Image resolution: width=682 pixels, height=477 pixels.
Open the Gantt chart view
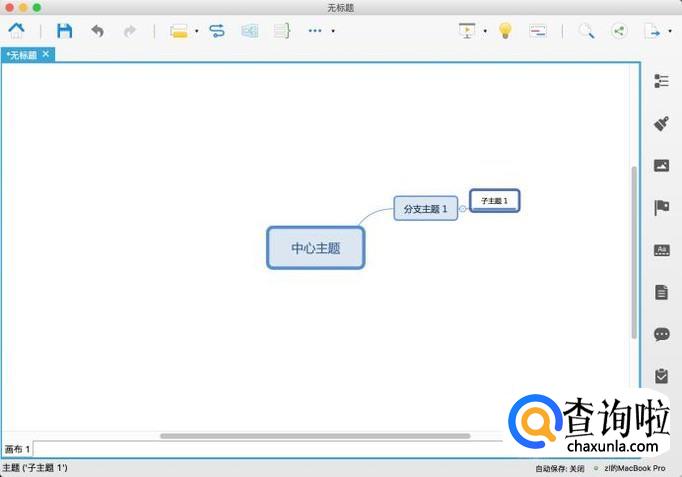tap(538, 31)
